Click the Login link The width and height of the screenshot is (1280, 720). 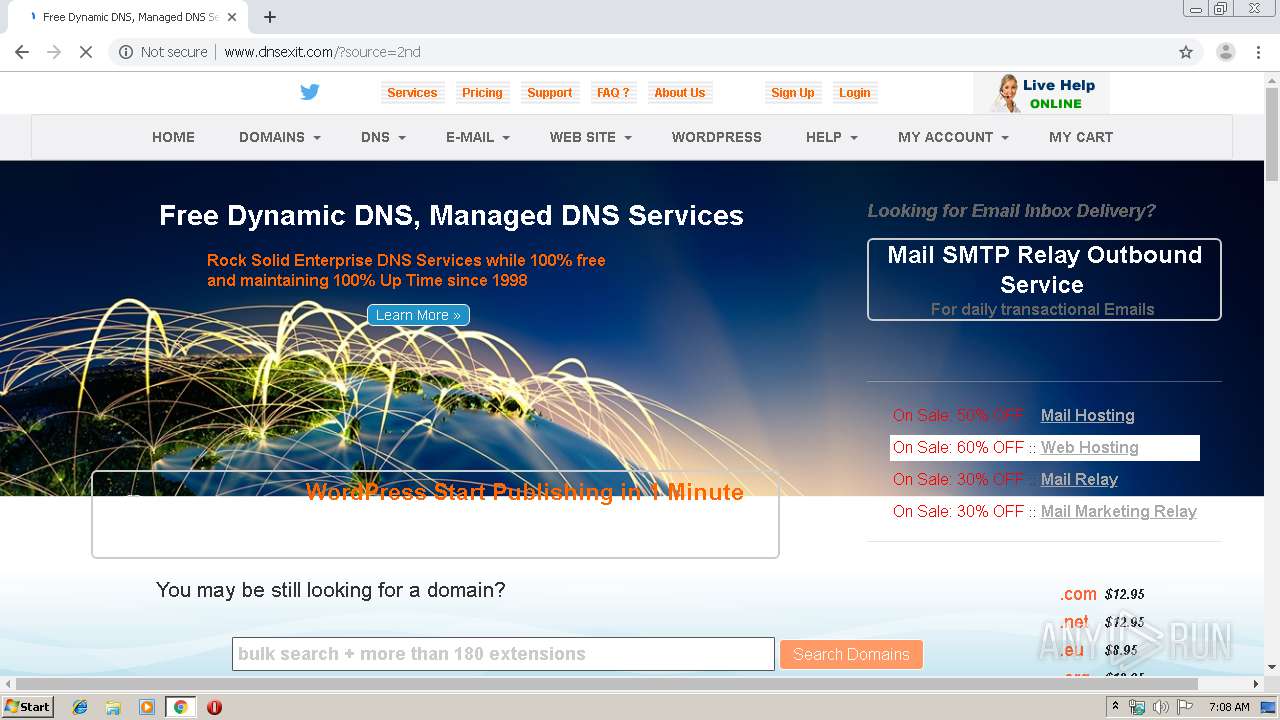click(854, 93)
